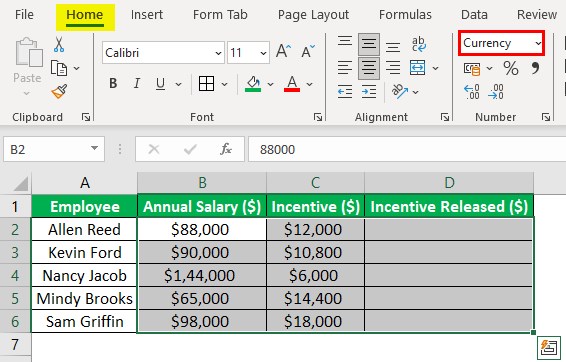Click Accounting Number Format icon
566x362 pixels.
point(472,68)
